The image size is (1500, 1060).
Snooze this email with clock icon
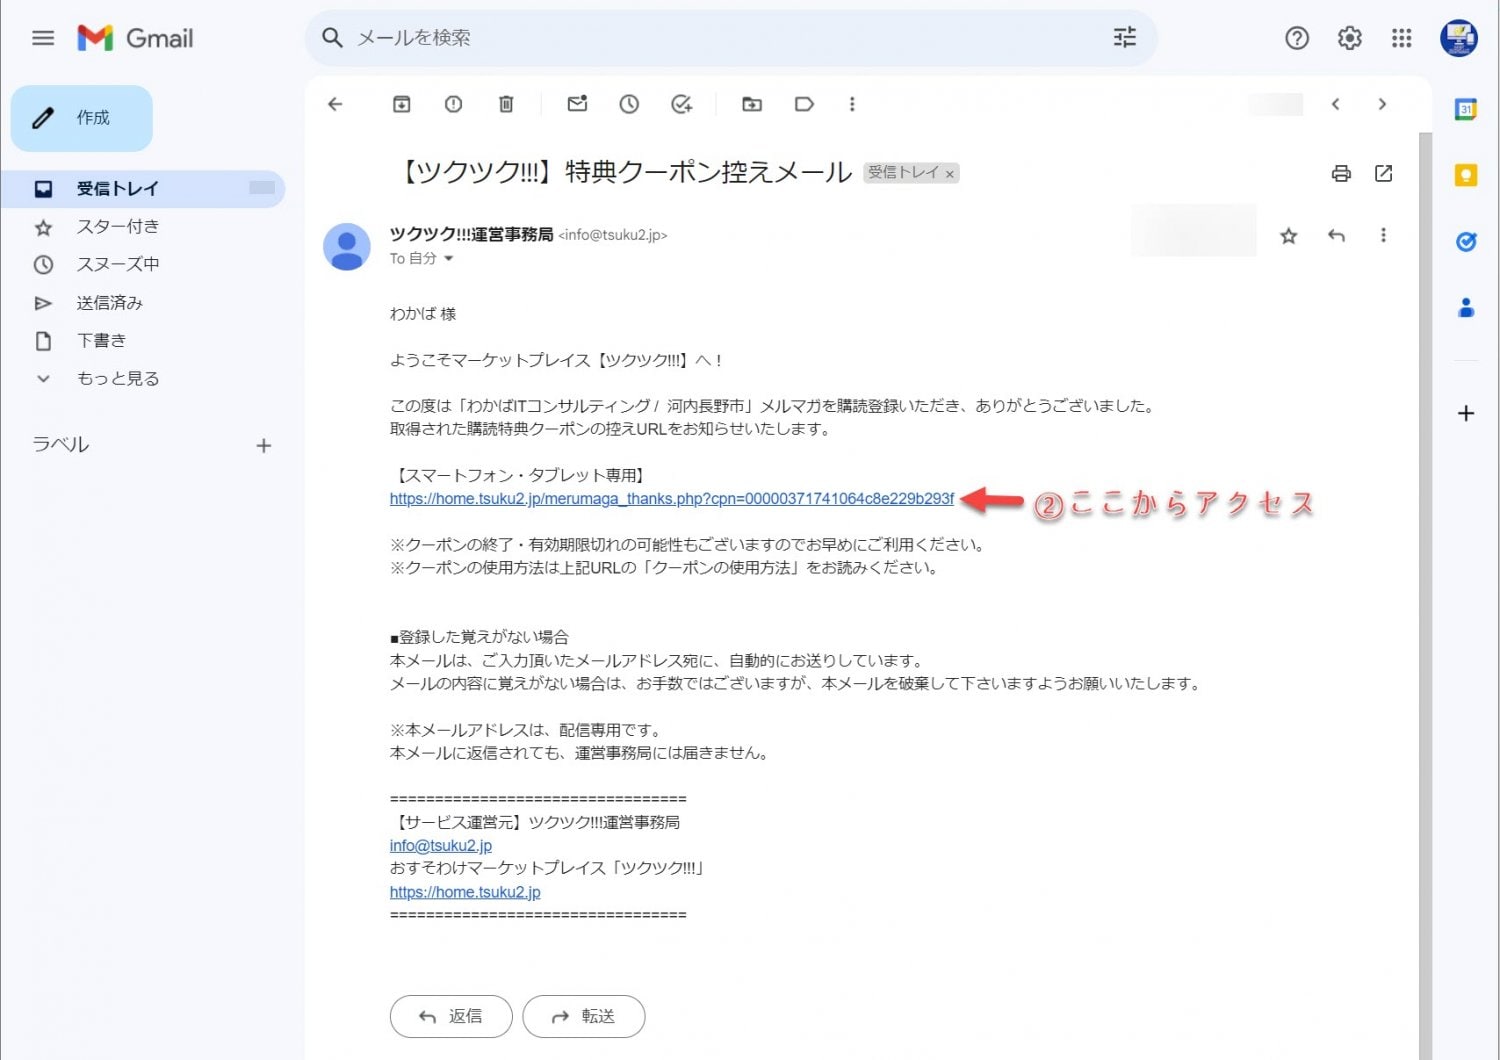coord(629,104)
